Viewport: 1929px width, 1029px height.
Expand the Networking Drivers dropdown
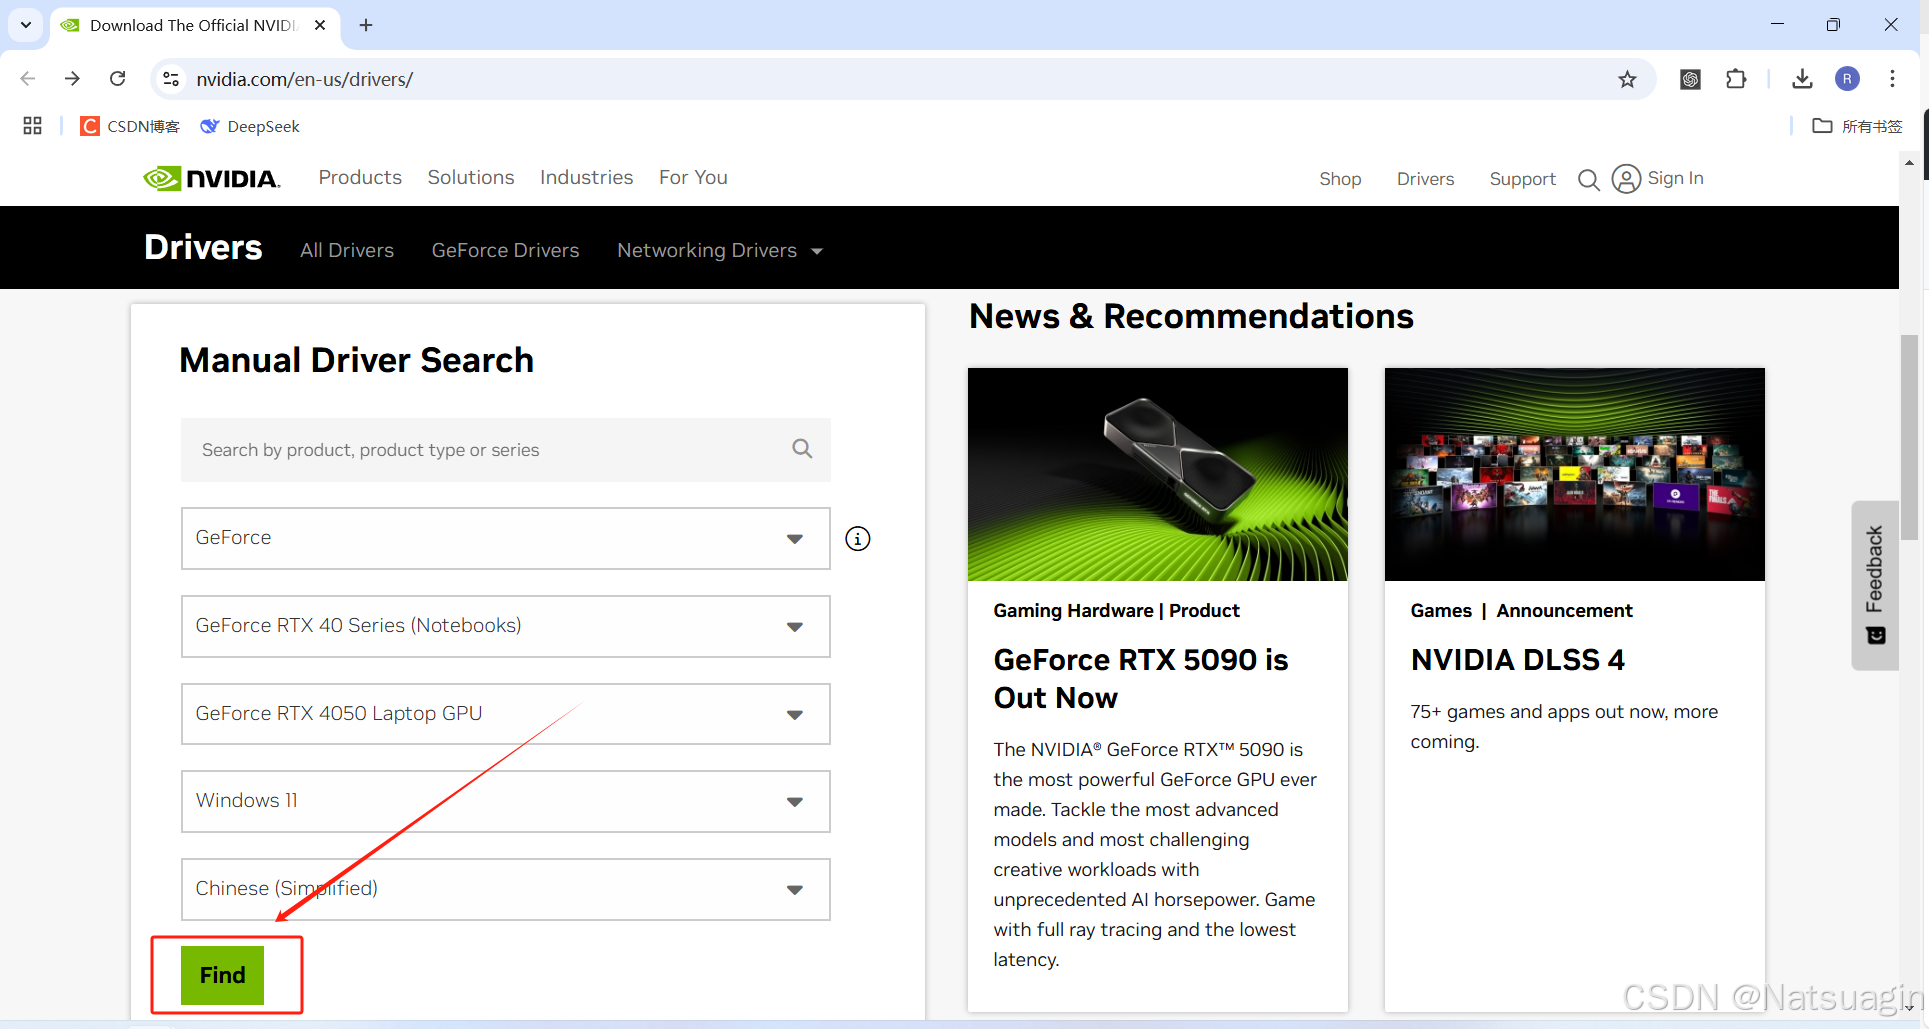[719, 250]
